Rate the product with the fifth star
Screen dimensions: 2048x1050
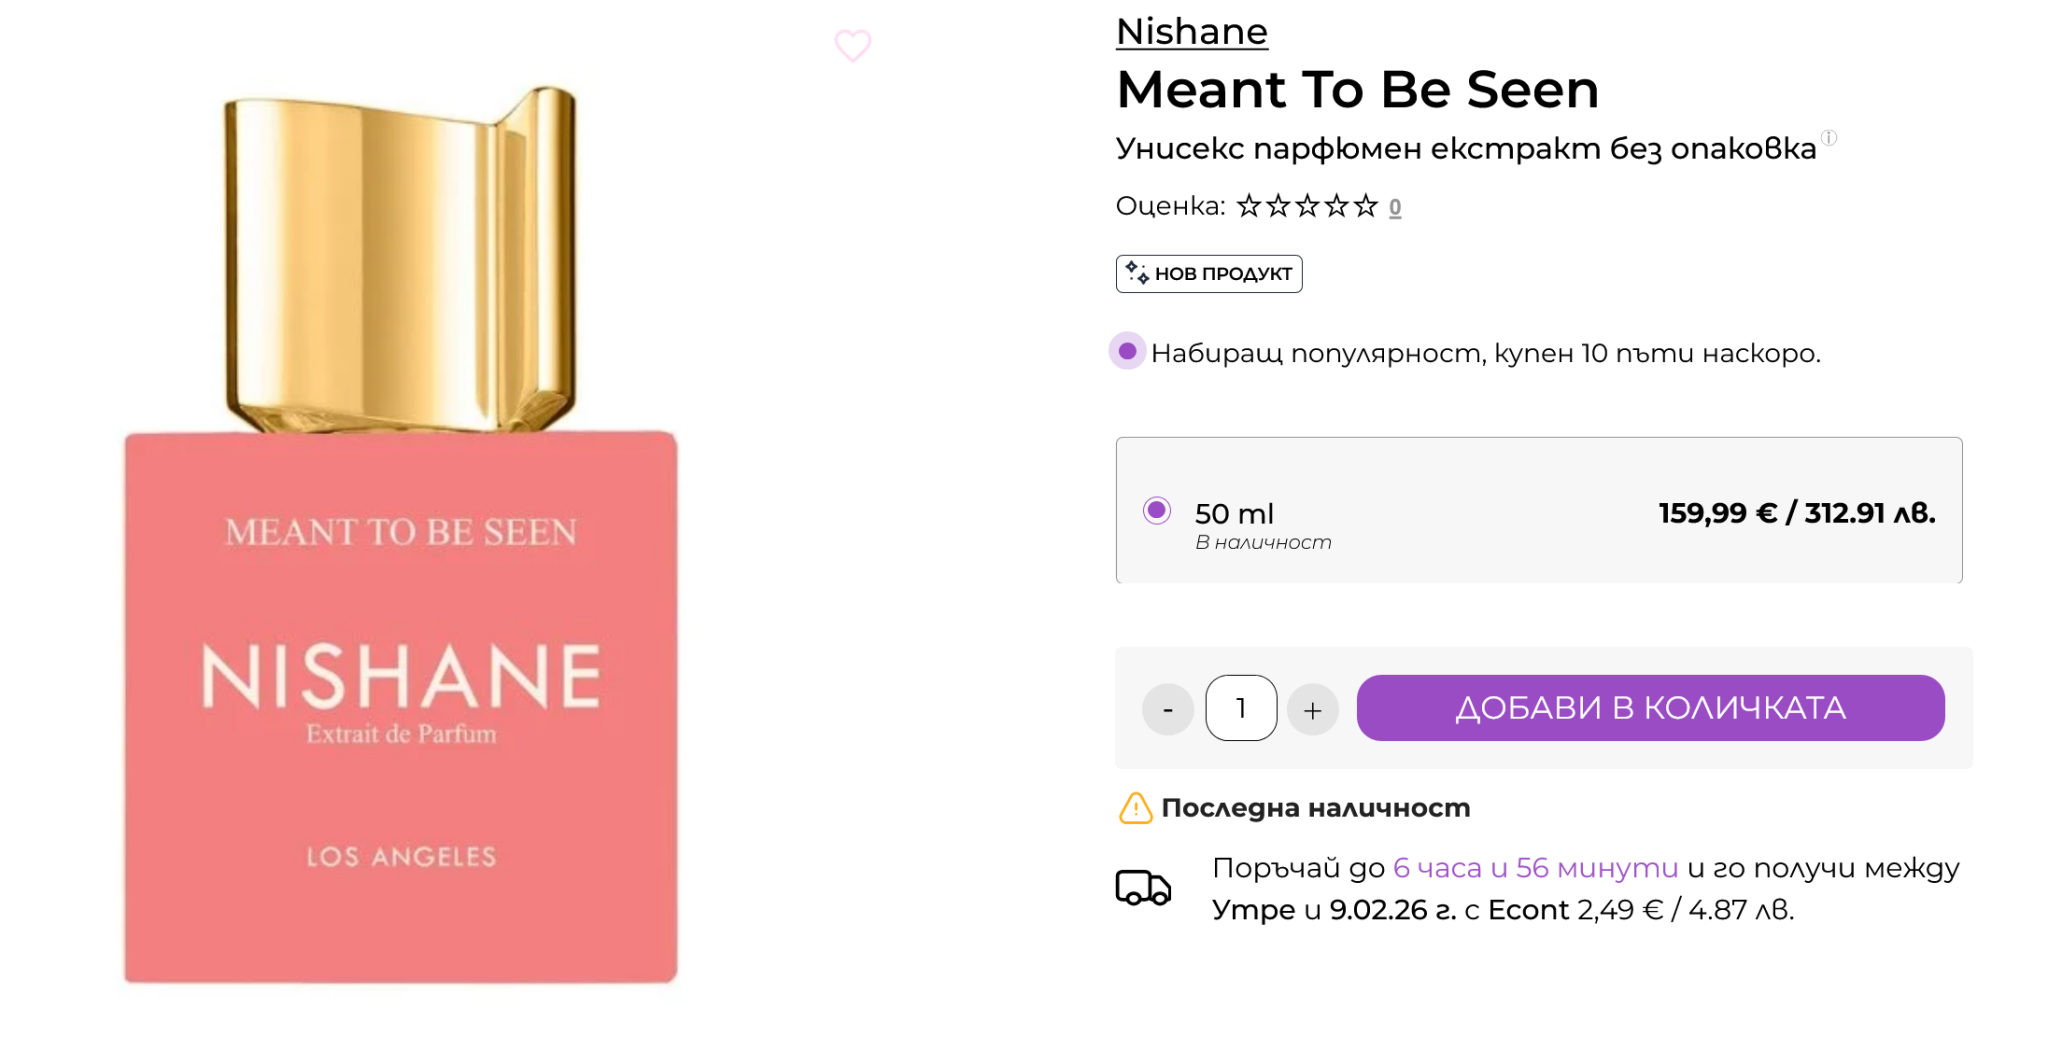[x=1365, y=206]
